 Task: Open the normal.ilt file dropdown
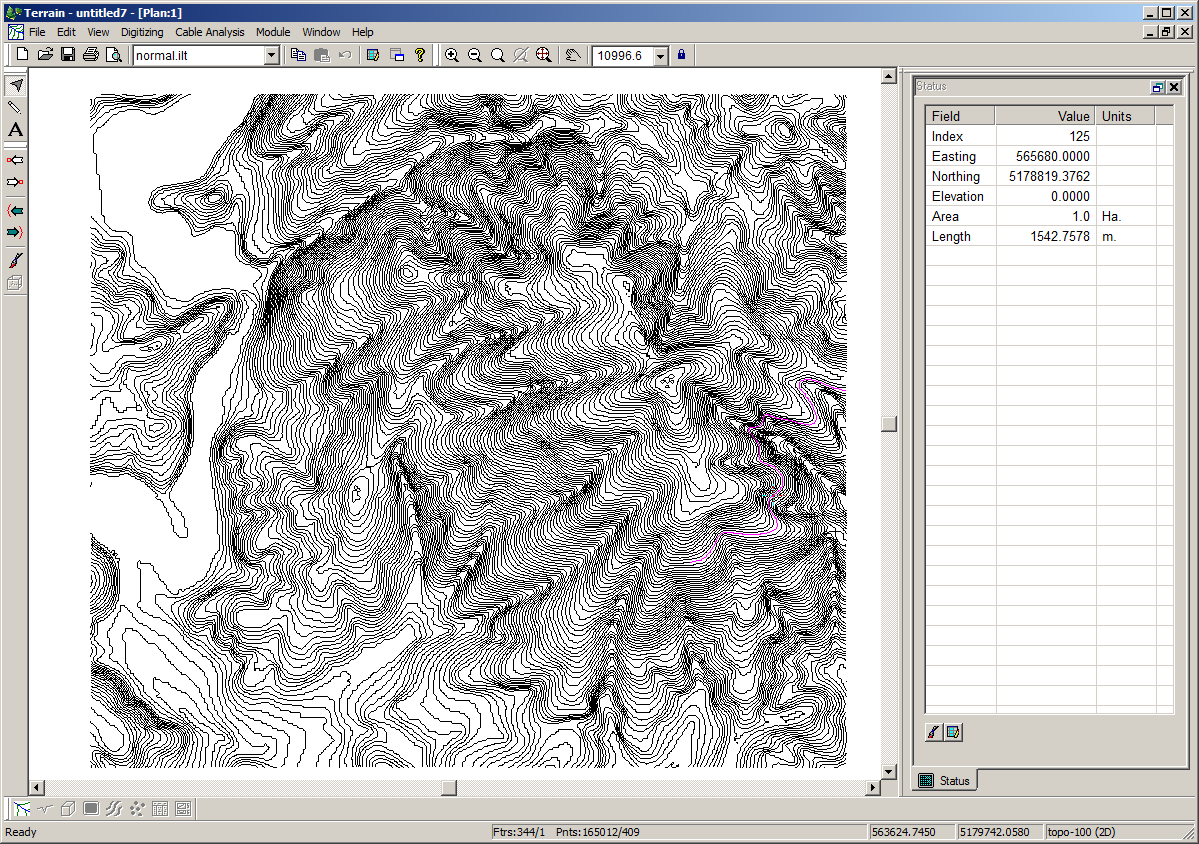pos(271,56)
